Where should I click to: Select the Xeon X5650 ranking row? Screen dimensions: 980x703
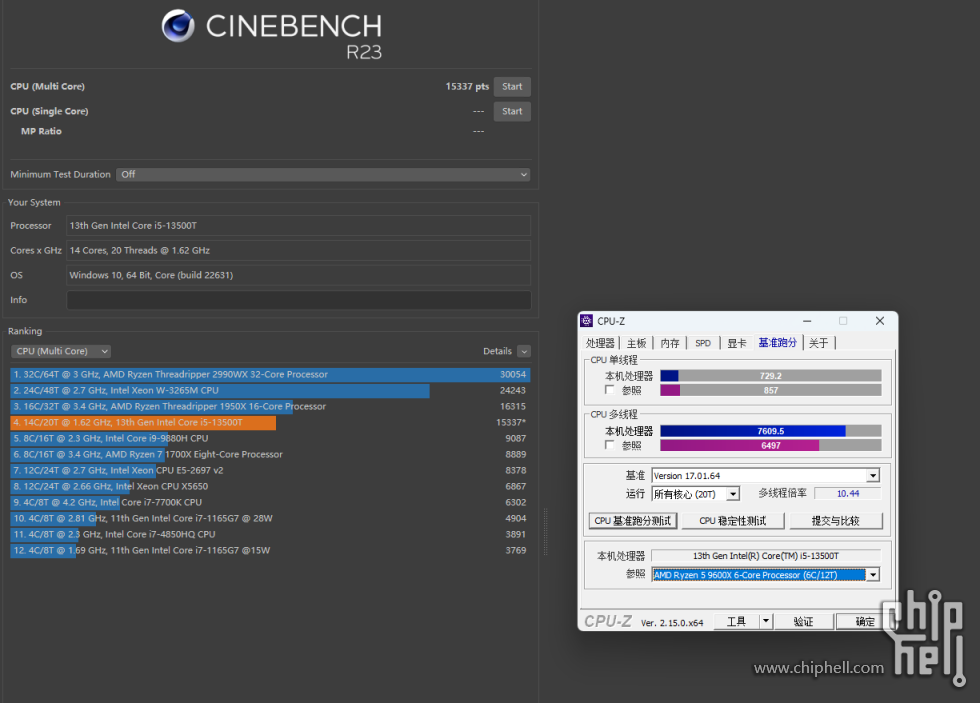(x=270, y=486)
